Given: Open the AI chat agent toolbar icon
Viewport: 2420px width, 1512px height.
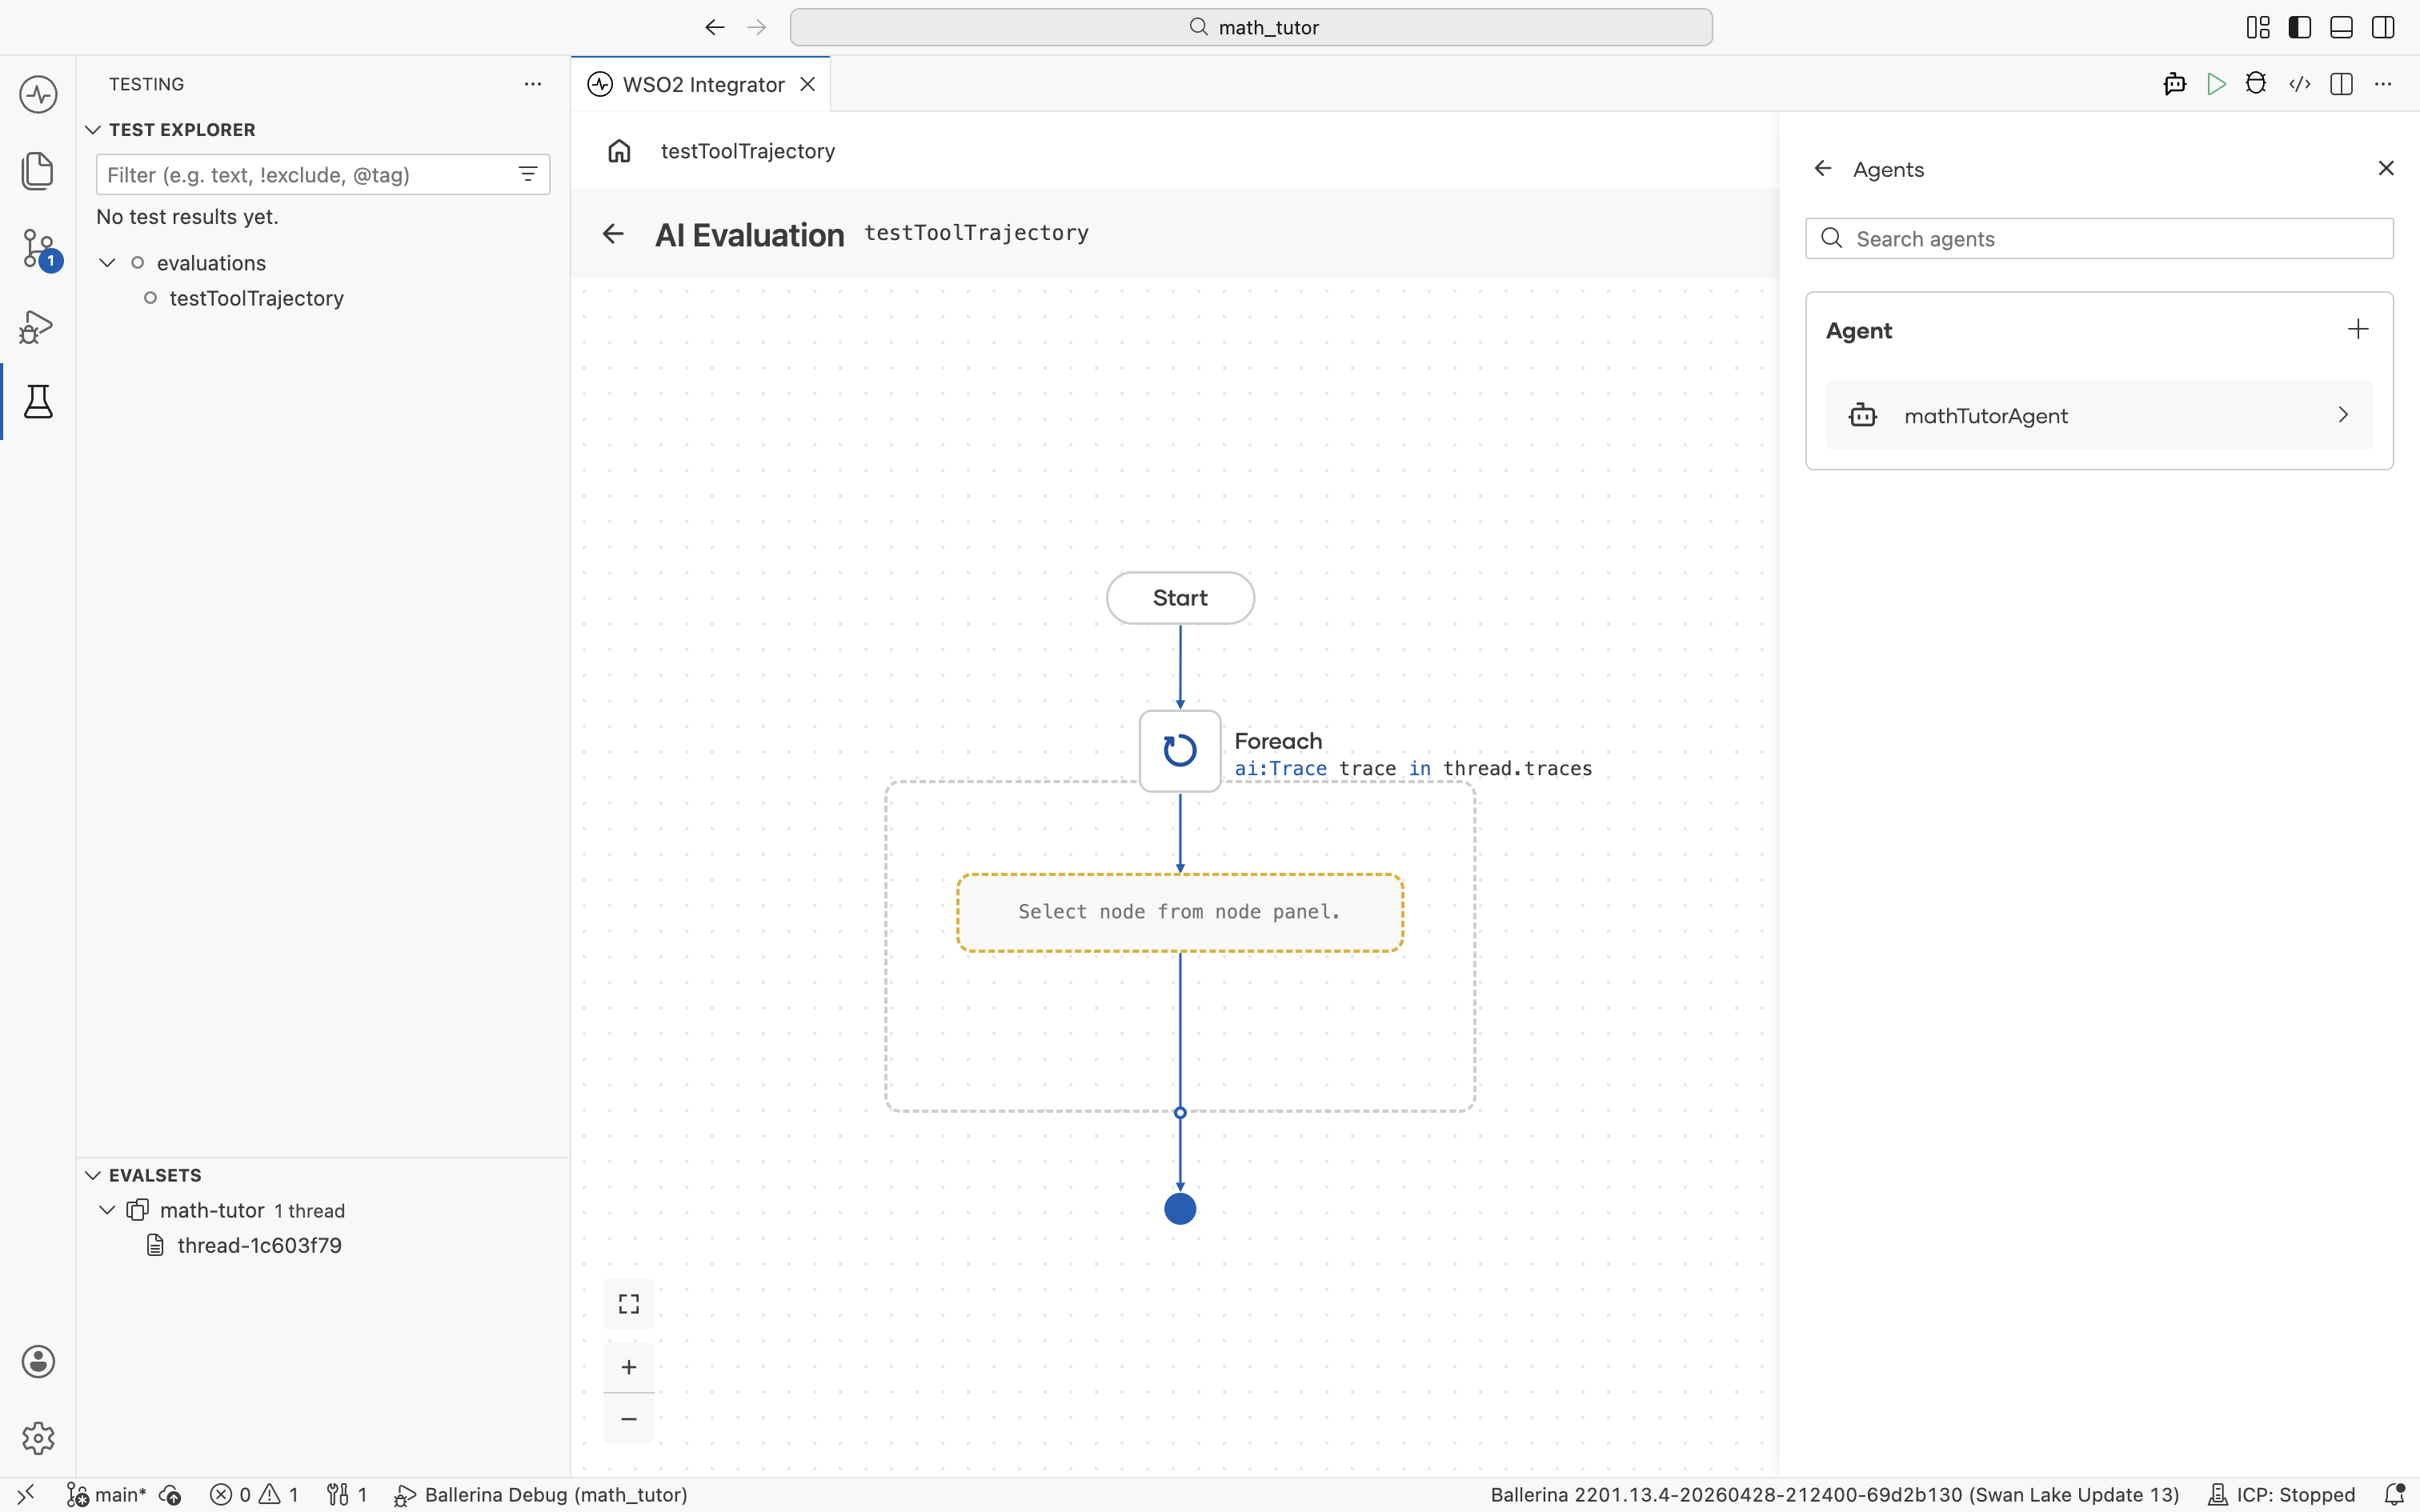Looking at the screenshot, I should 2174,84.
